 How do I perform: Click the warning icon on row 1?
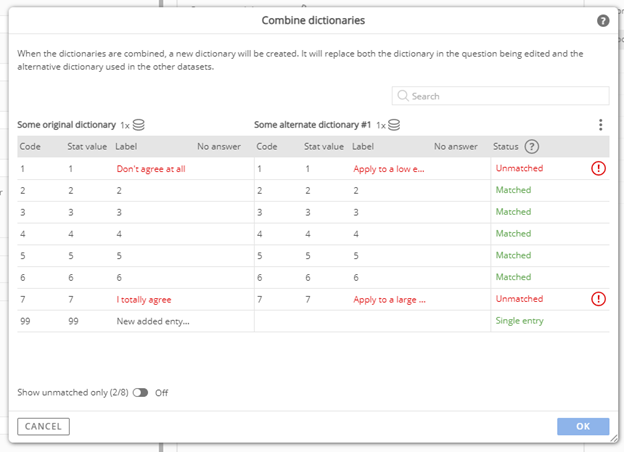tap(598, 168)
